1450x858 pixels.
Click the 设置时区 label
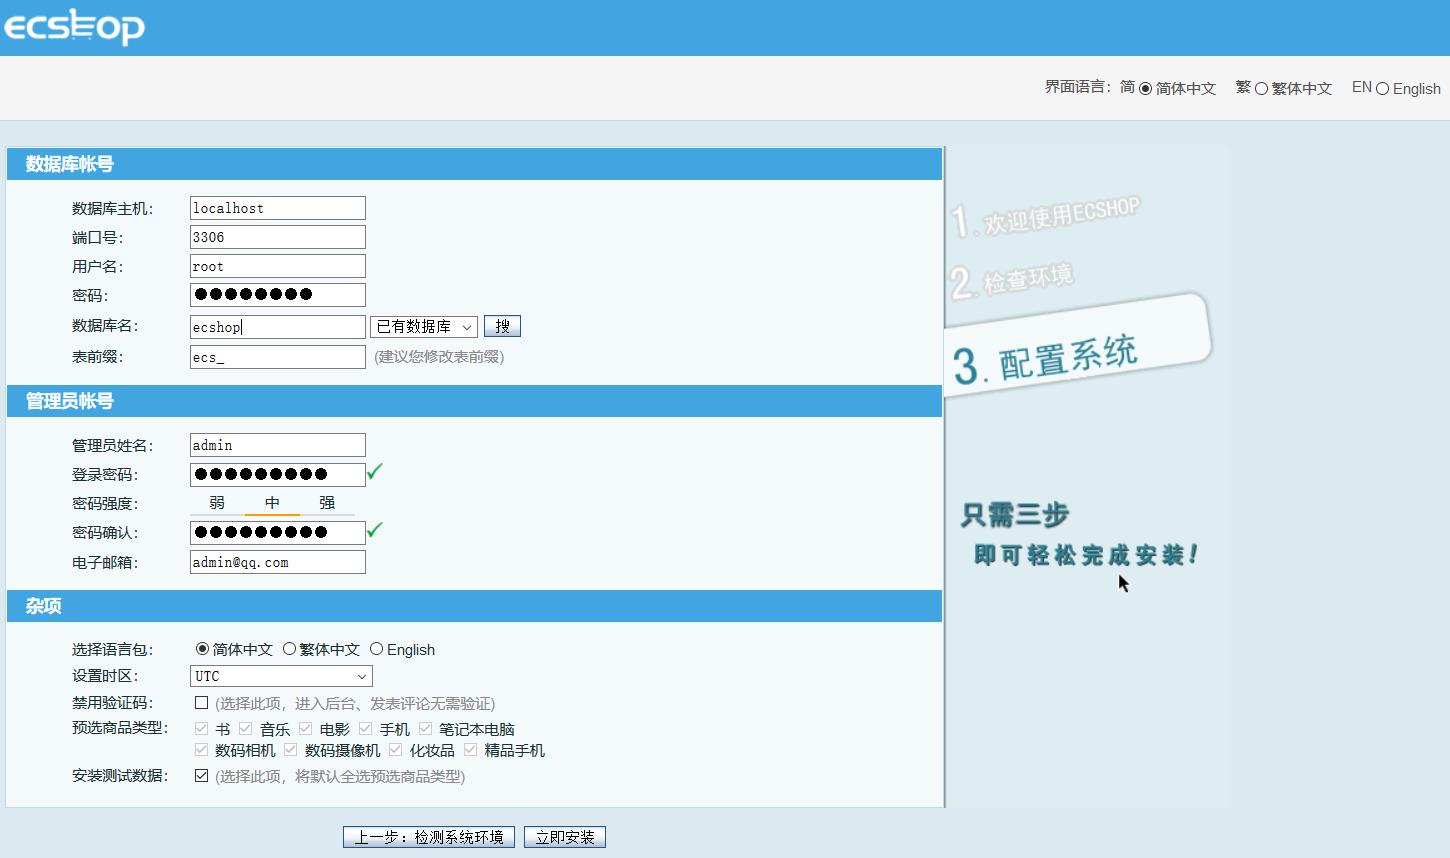(105, 676)
